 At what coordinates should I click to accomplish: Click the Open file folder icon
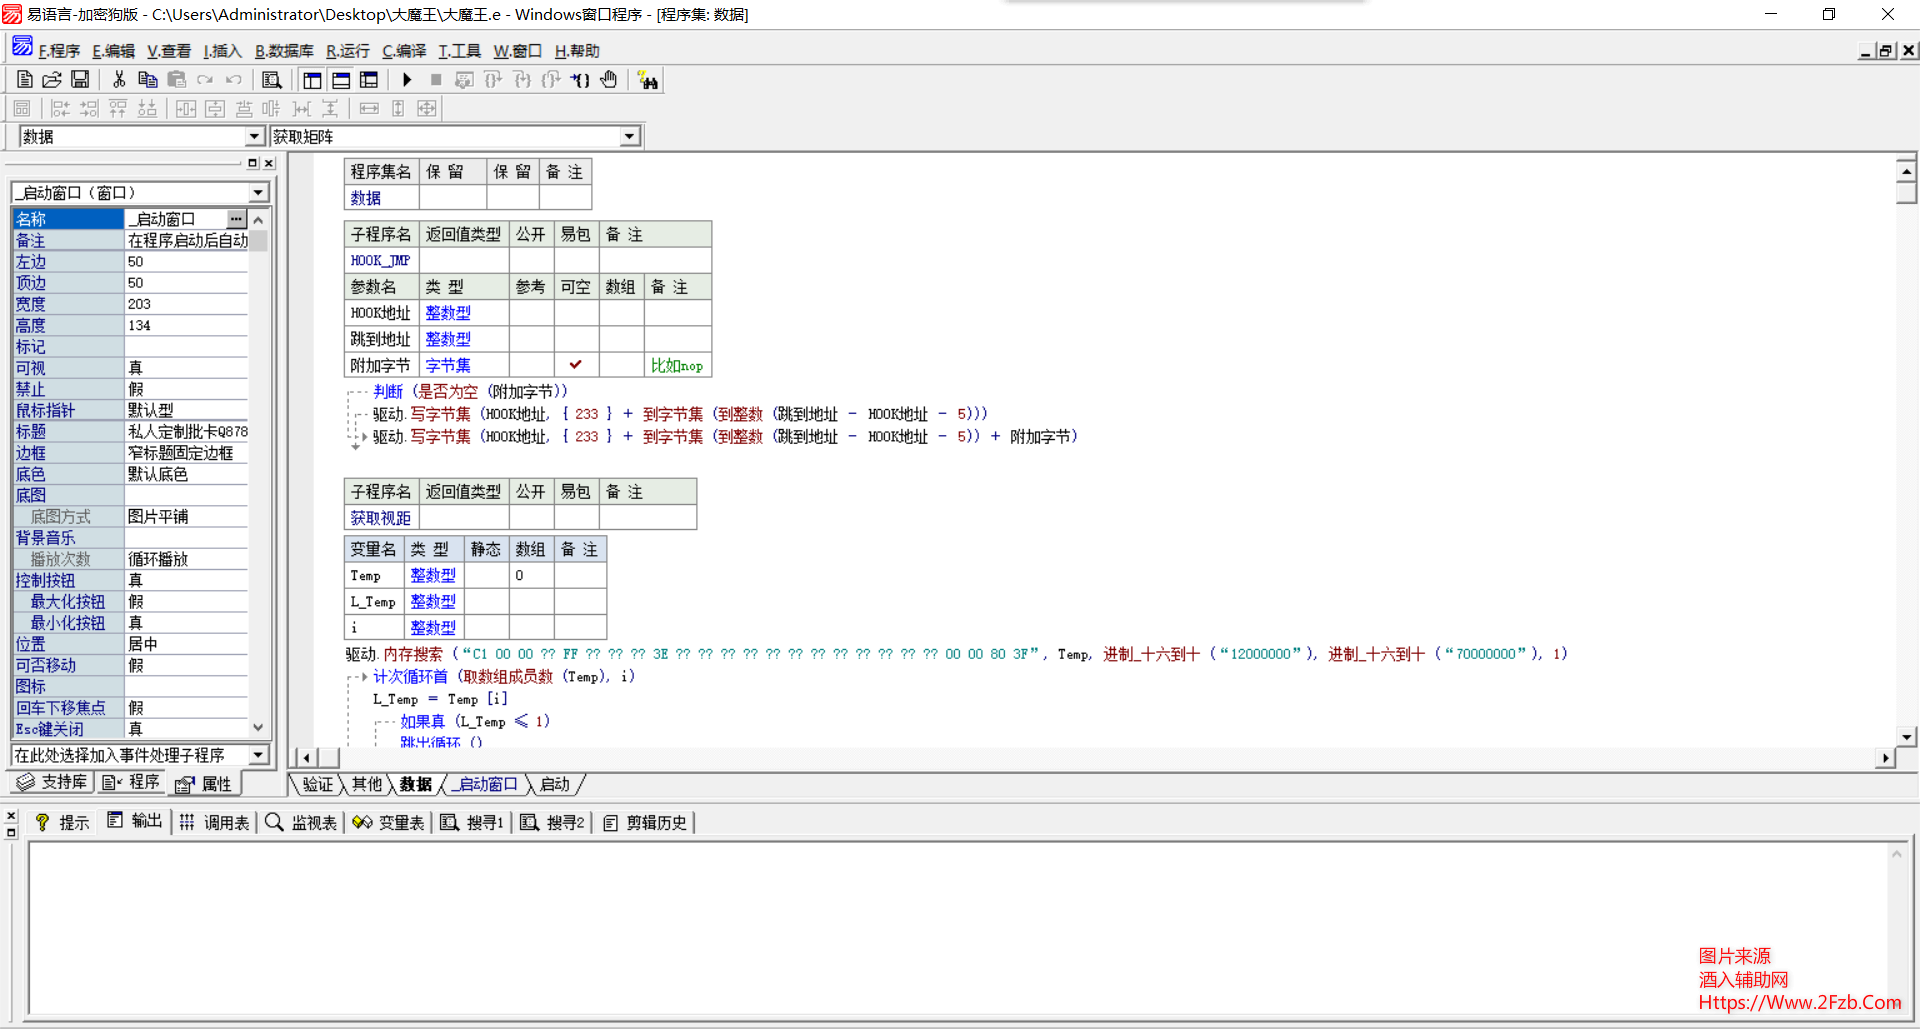[52, 80]
